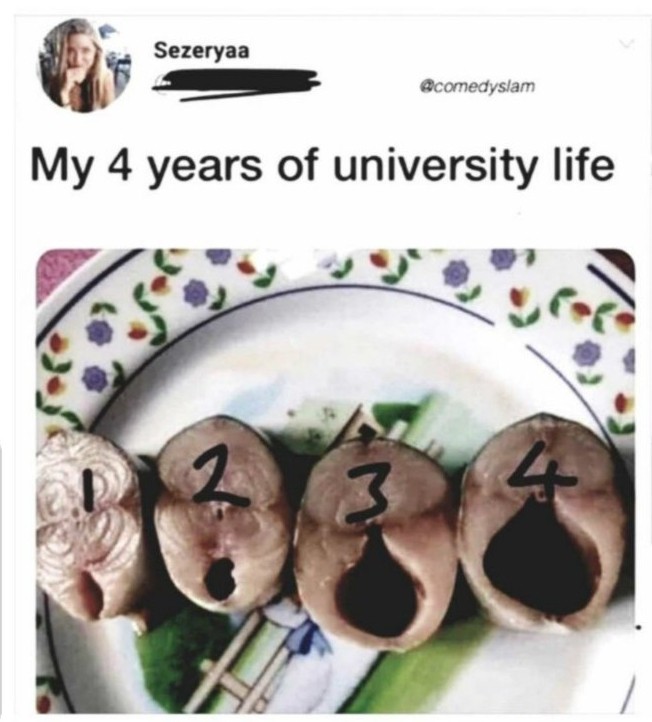Click the handwritten number 1

92,491
